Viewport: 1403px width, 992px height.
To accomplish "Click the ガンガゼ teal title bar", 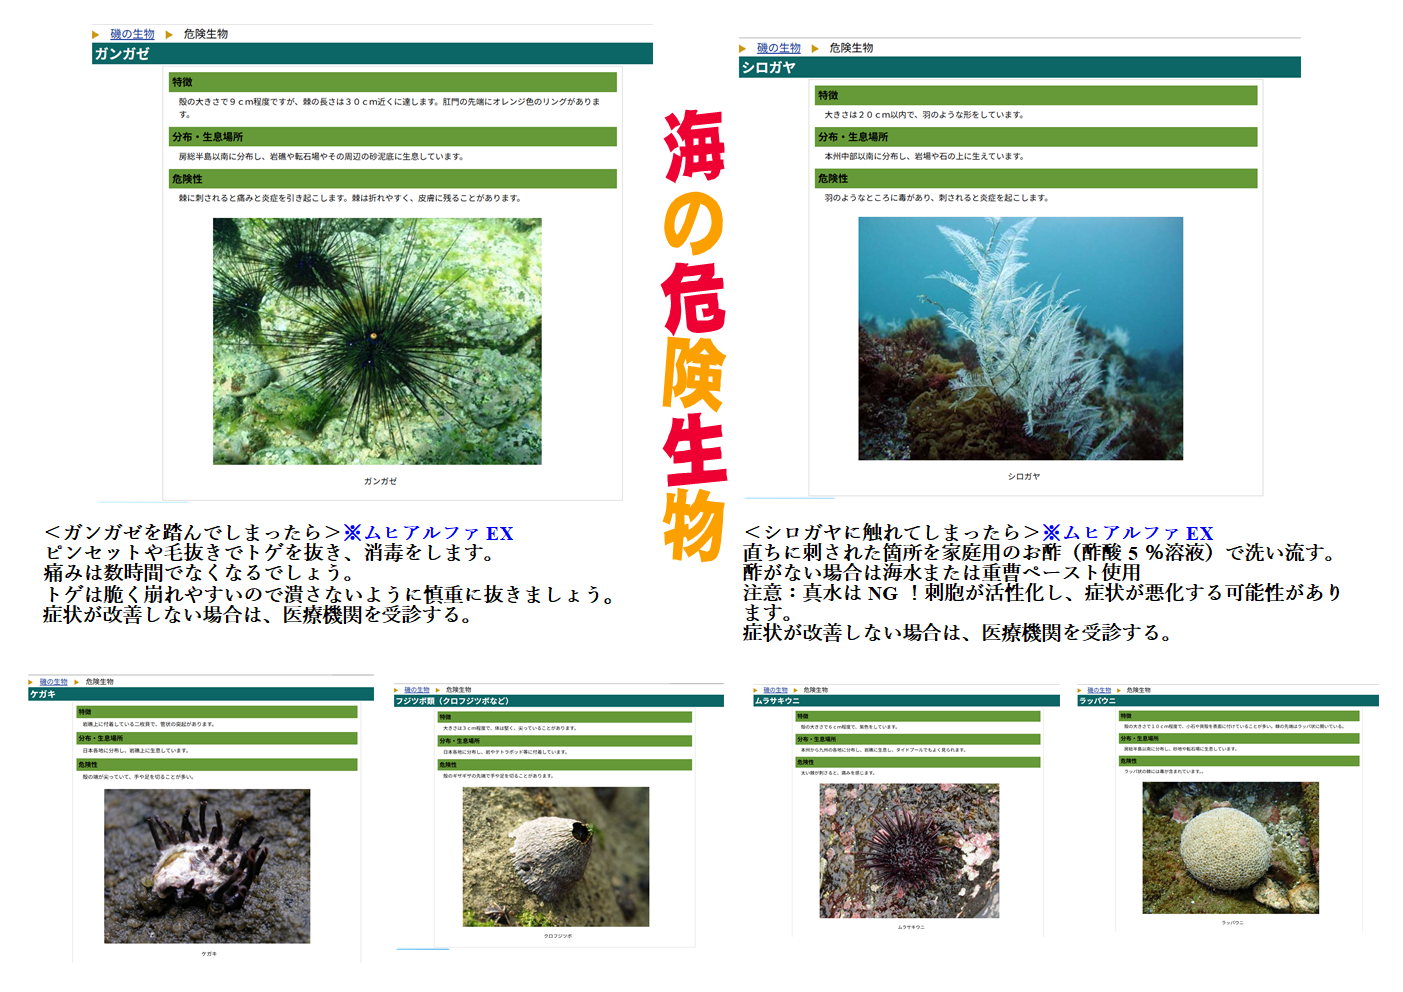I will (x=372, y=54).
